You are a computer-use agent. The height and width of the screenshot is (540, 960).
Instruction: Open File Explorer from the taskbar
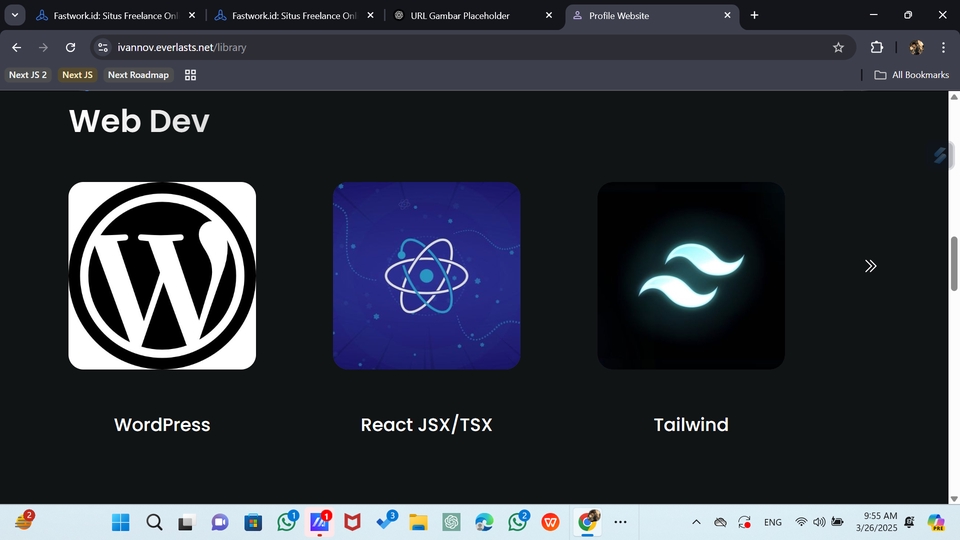point(418,522)
